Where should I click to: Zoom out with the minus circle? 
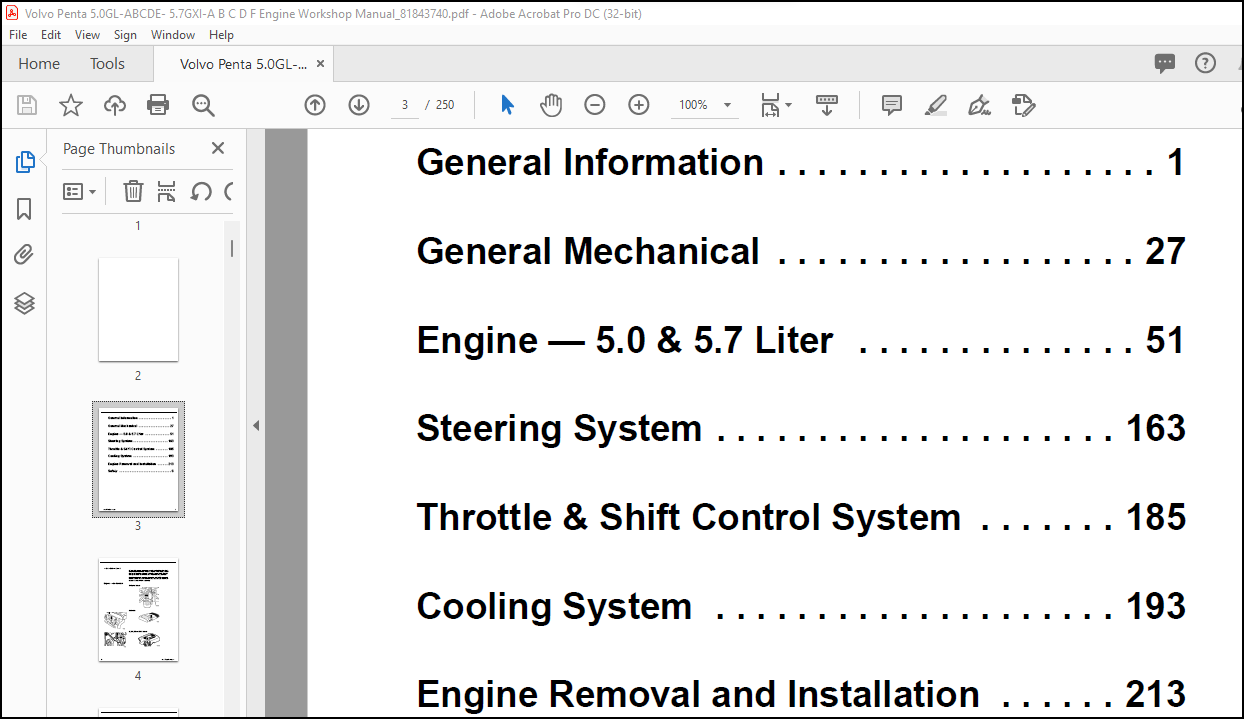pyautogui.click(x=595, y=105)
